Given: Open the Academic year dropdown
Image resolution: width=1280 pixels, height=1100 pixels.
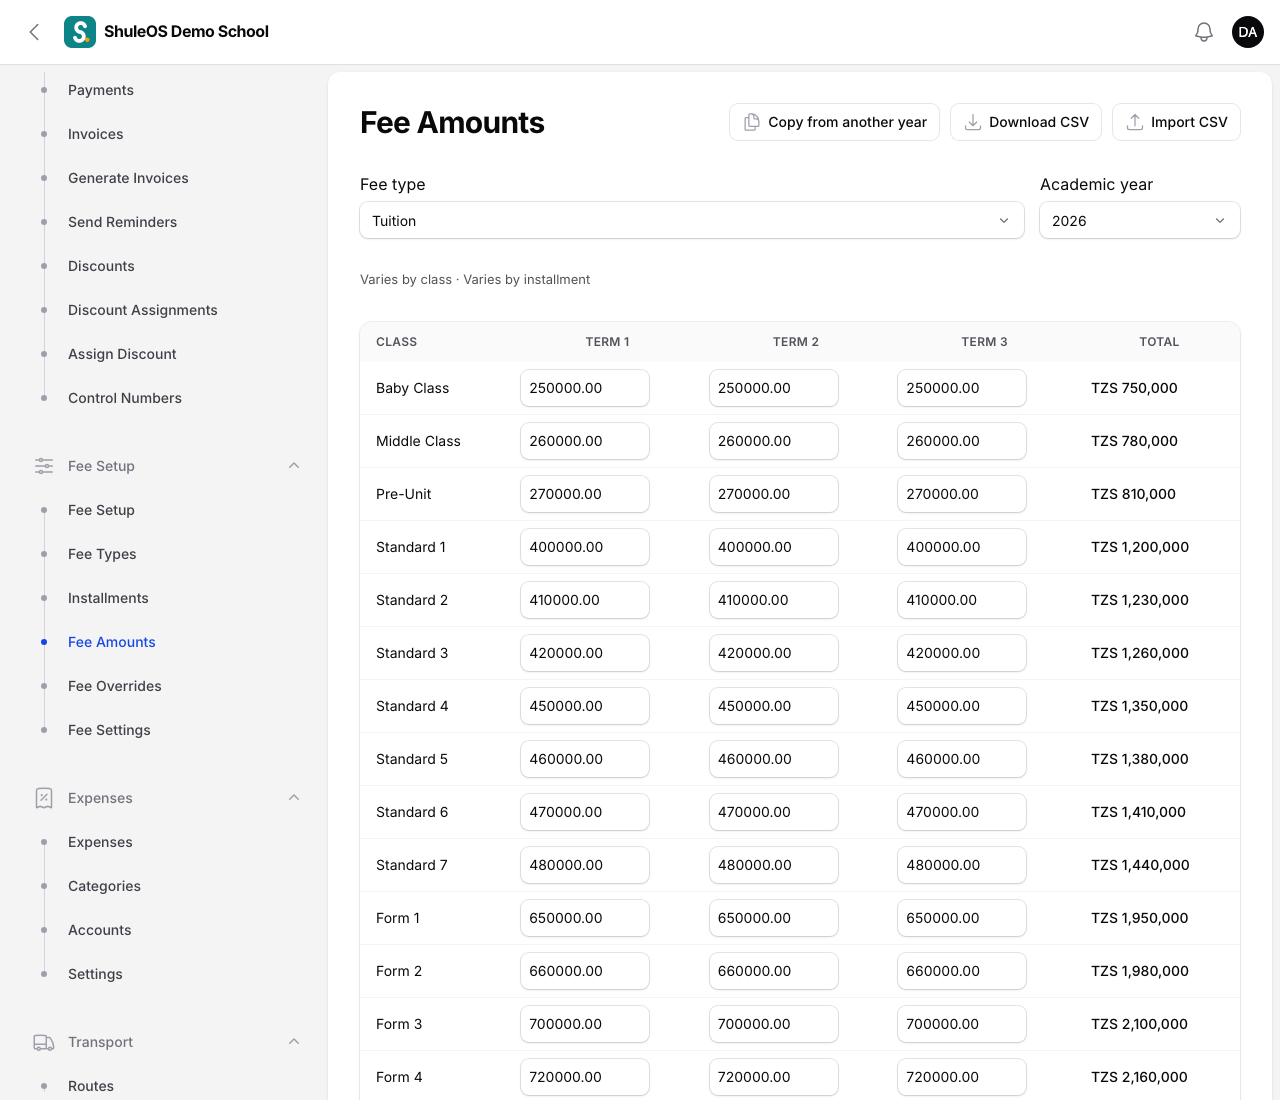Looking at the screenshot, I should click(1140, 221).
